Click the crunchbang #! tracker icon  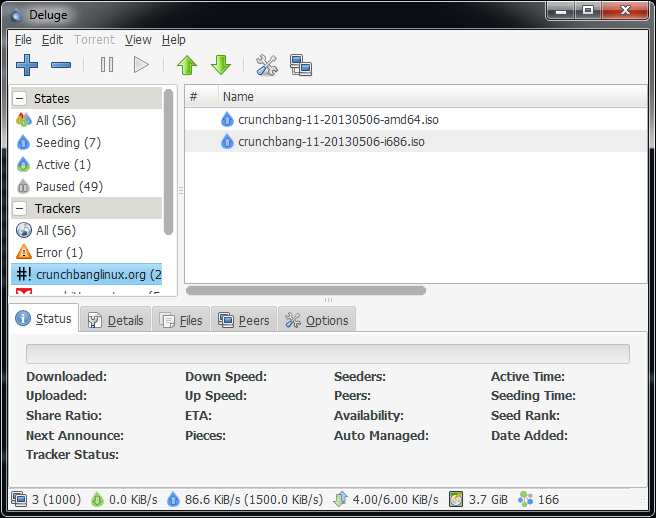pyautogui.click(x=23, y=274)
